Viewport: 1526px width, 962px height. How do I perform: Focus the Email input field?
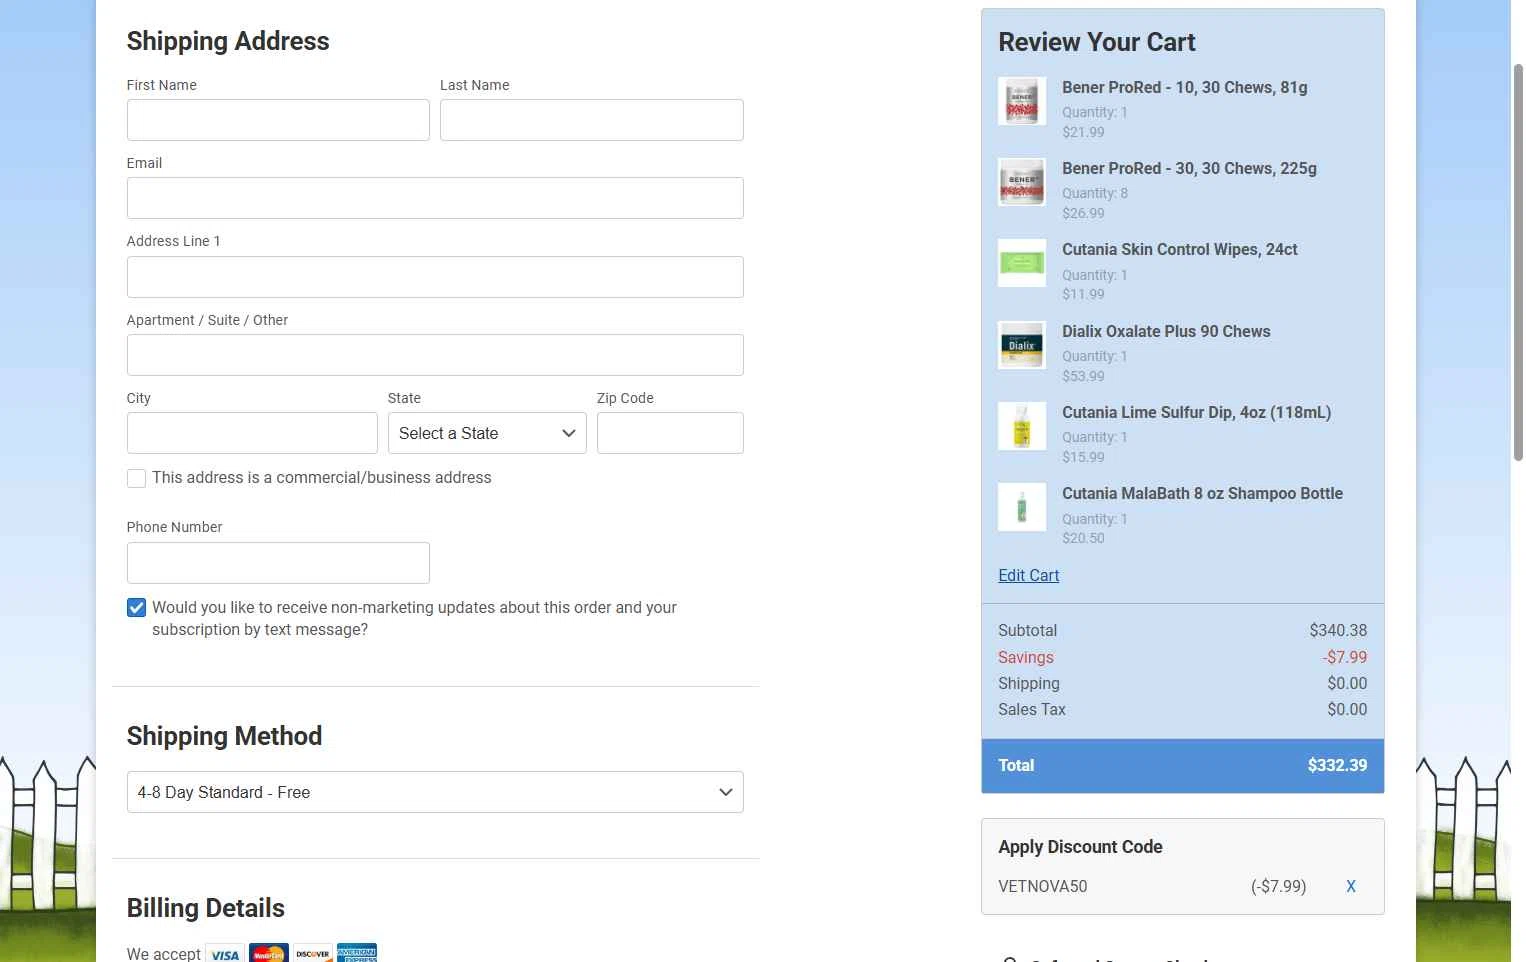[x=435, y=198]
